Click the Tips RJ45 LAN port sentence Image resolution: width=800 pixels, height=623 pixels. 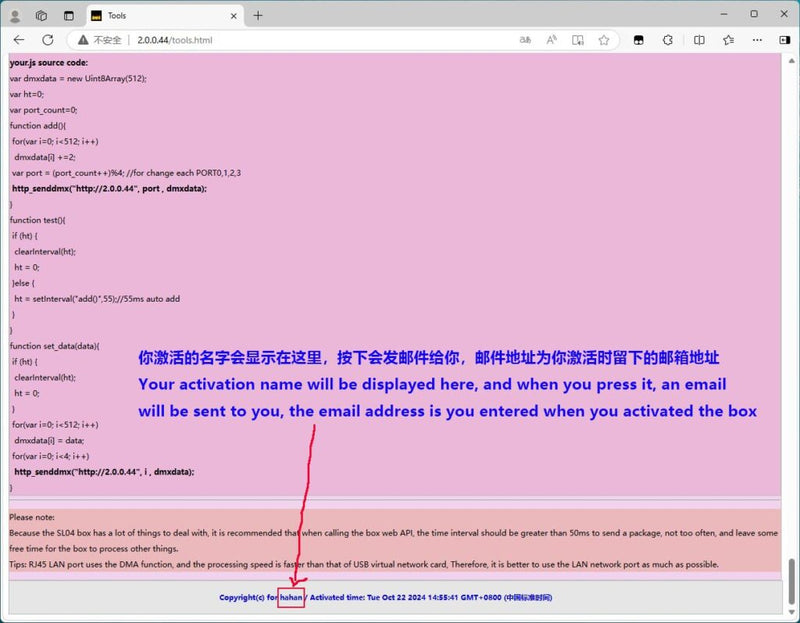(x=364, y=564)
